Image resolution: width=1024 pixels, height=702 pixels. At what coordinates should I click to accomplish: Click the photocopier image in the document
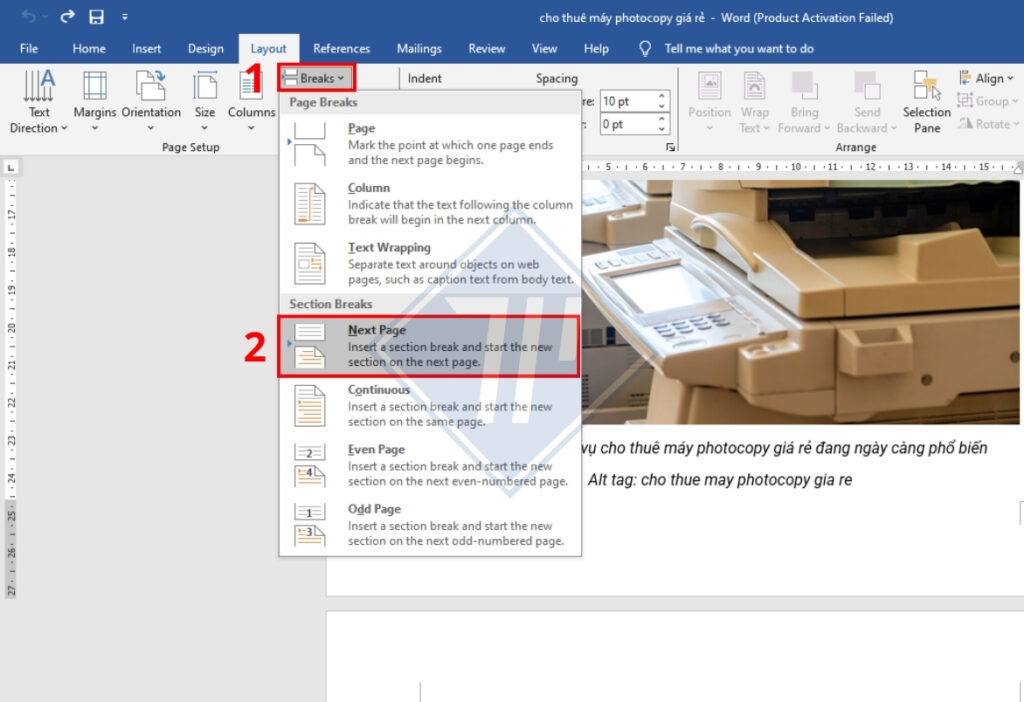[801, 302]
